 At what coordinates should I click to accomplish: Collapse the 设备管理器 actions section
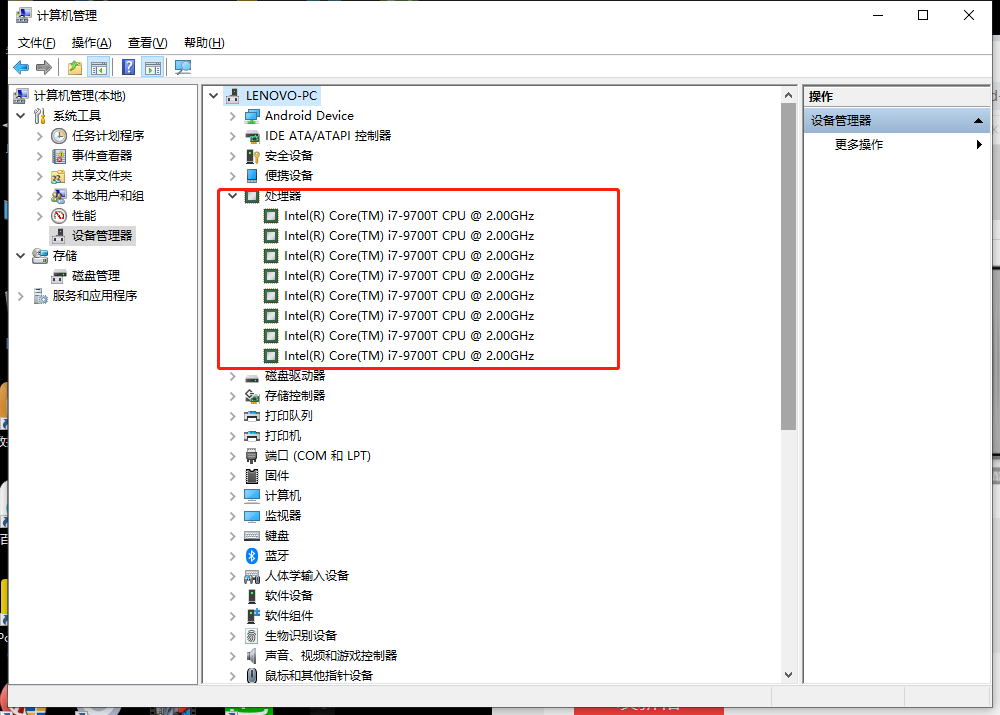click(x=978, y=121)
